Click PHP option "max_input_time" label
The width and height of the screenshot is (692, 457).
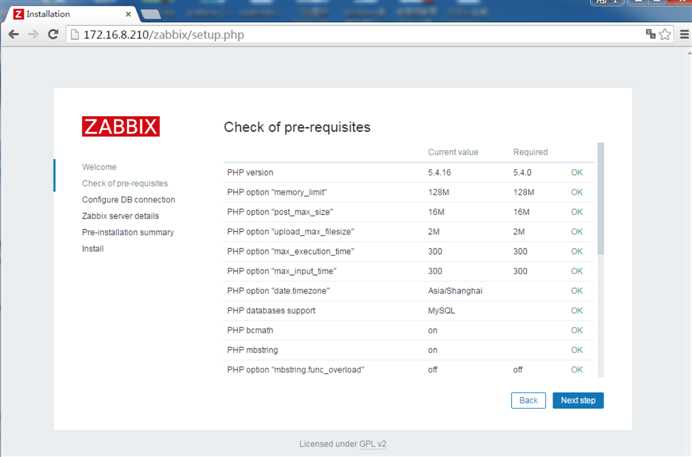[282, 271]
